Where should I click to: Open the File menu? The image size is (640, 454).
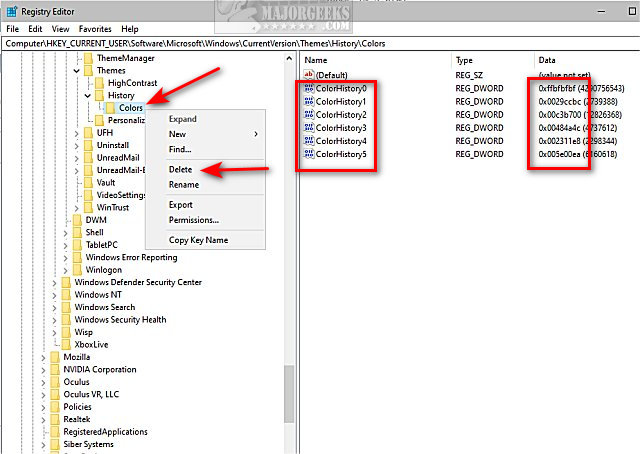pos(13,29)
